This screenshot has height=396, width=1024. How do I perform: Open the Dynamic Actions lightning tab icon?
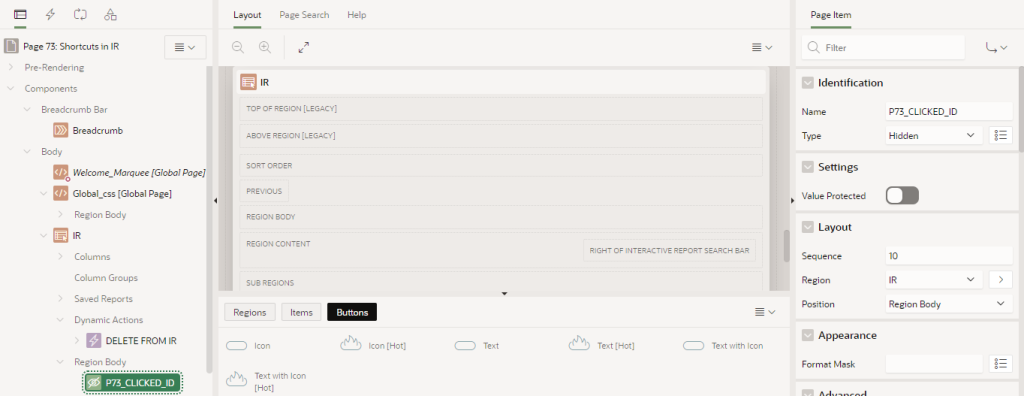point(50,14)
